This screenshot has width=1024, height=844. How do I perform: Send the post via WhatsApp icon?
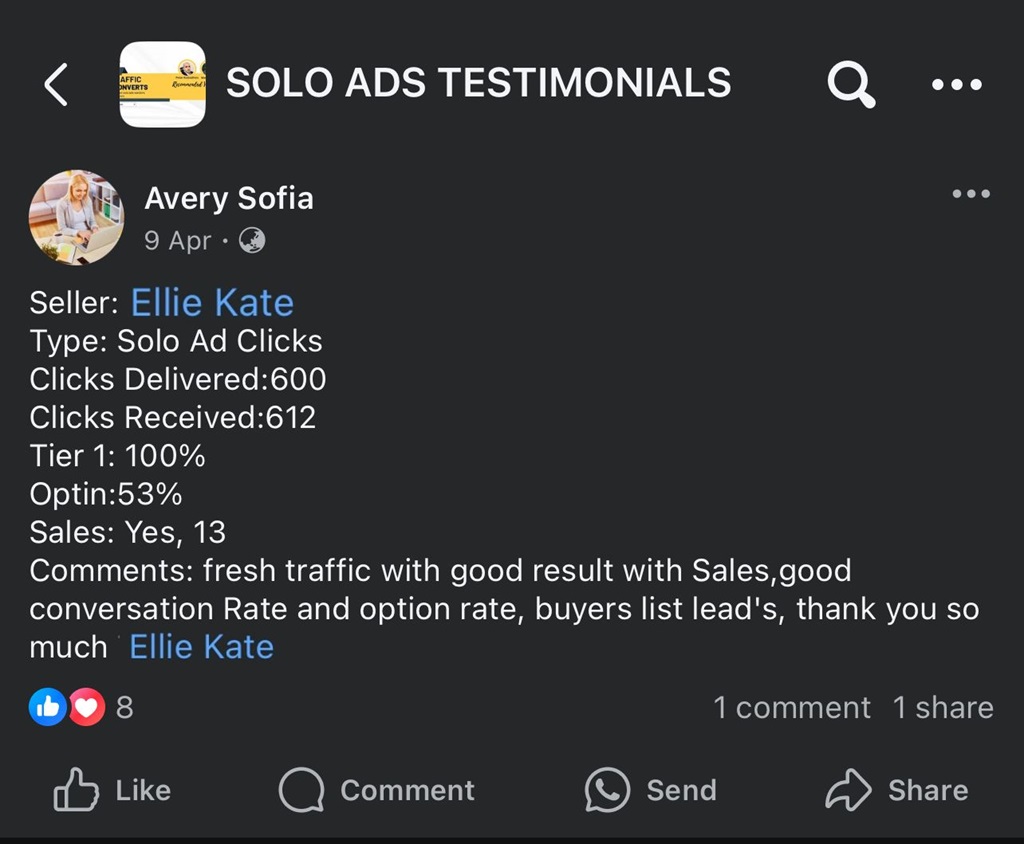[650, 790]
